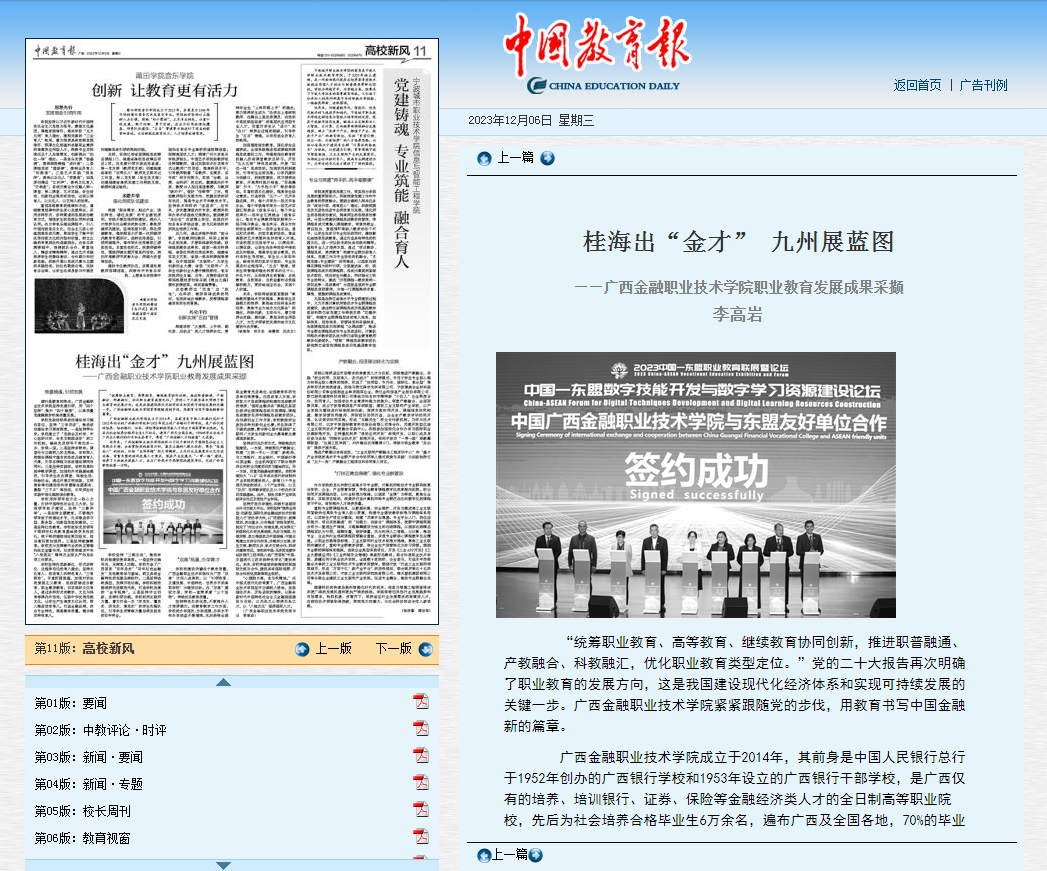
Task: Select 第05版：校长周刊 in page list
Action: [82, 811]
